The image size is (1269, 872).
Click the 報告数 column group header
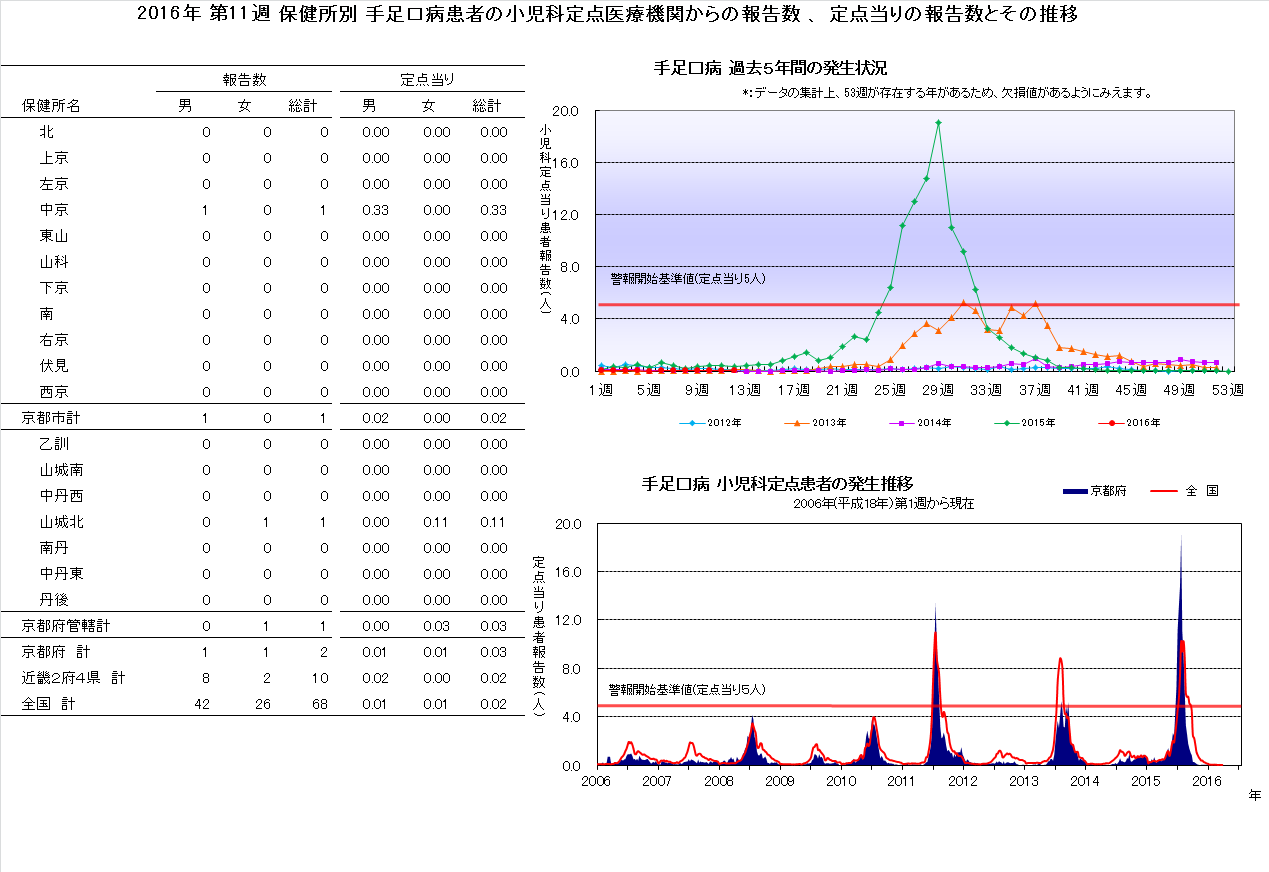[243, 80]
